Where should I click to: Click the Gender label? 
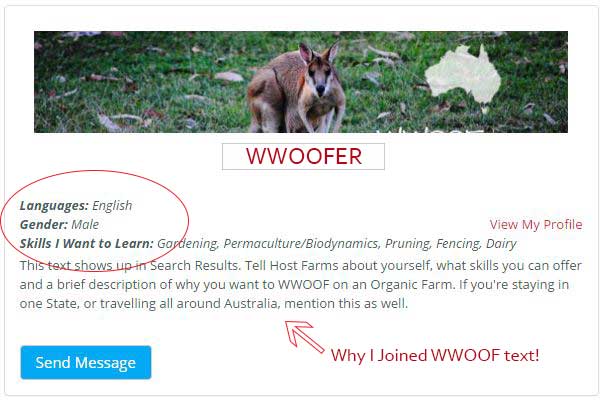coord(44,224)
